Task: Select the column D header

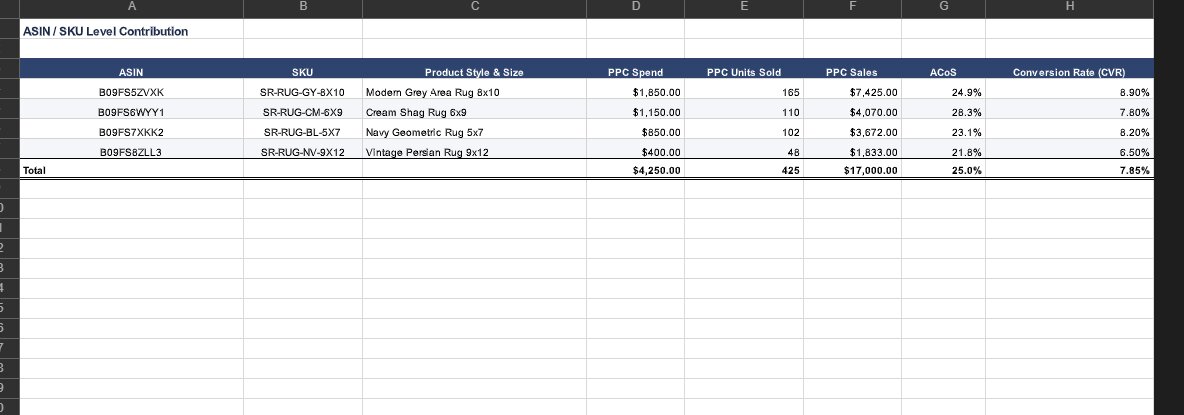Action: click(635, 7)
